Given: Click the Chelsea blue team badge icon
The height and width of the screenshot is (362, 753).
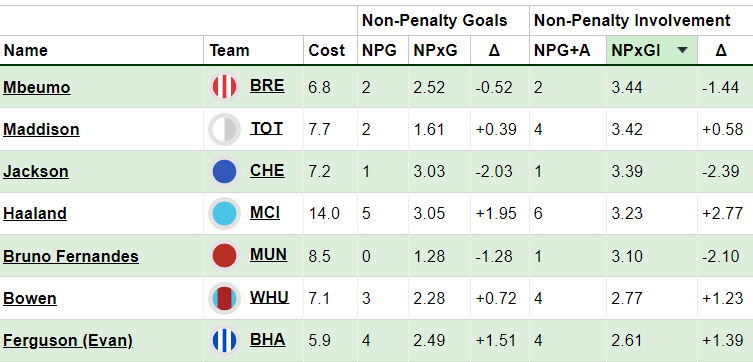Looking at the screenshot, I should click(x=224, y=171).
